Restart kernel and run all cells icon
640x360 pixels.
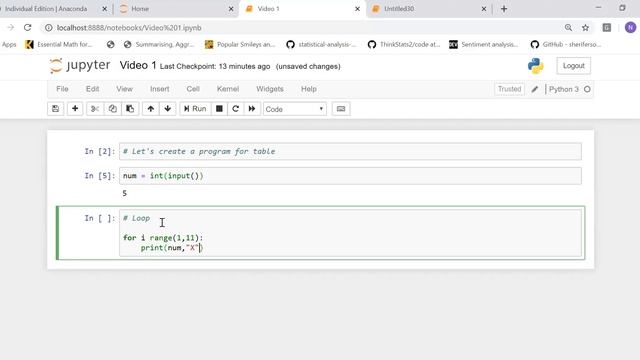[x=252, y=109]
